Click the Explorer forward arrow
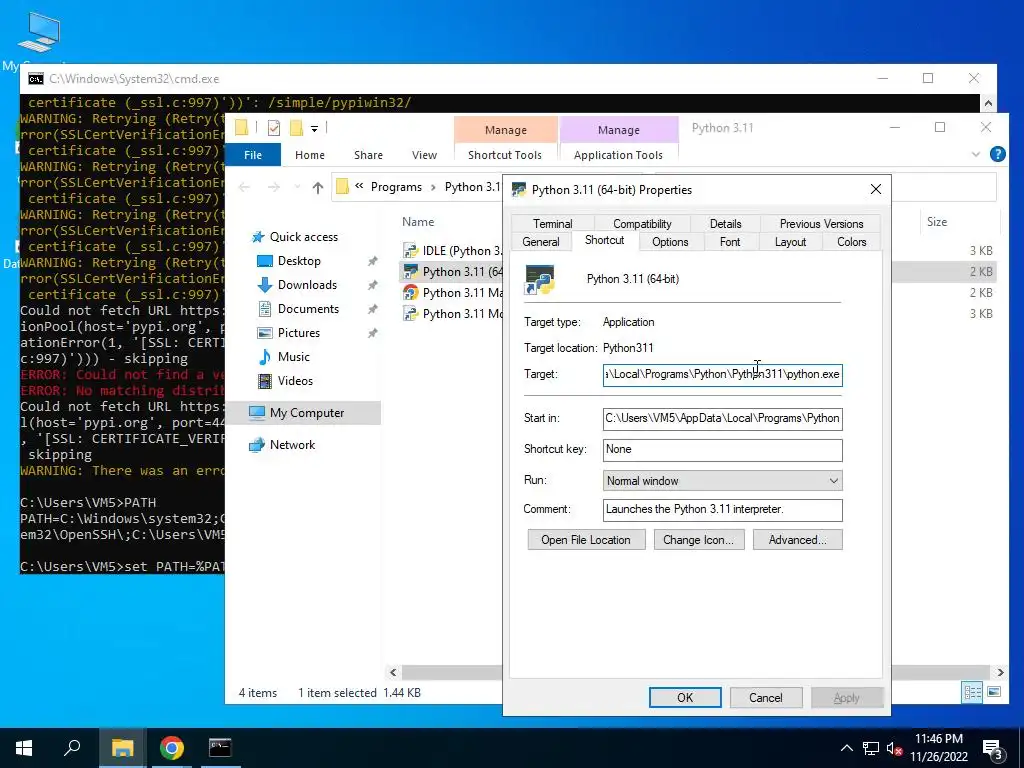Screen dimensions: 1024x768 click(274, 187)
